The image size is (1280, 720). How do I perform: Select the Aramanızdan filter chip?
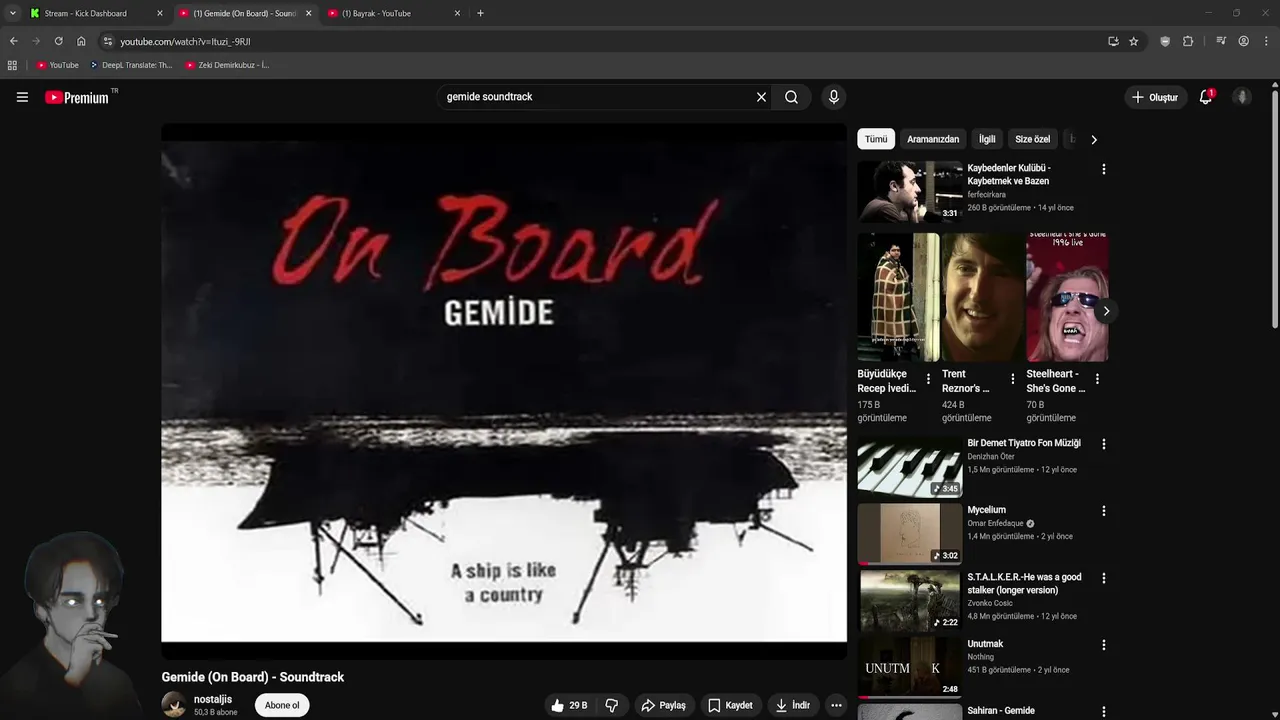tap(933, 139)
